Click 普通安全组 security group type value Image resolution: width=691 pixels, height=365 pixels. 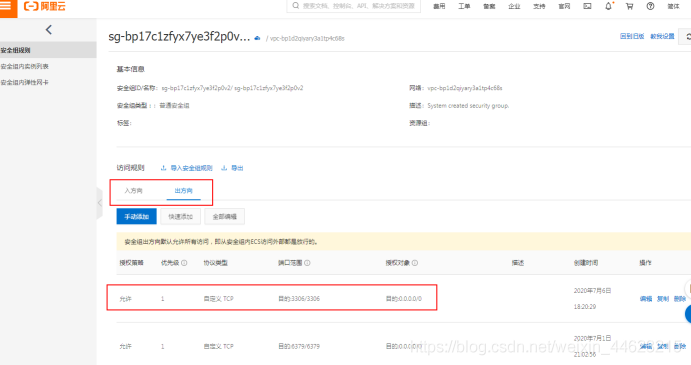coord(174,105)
